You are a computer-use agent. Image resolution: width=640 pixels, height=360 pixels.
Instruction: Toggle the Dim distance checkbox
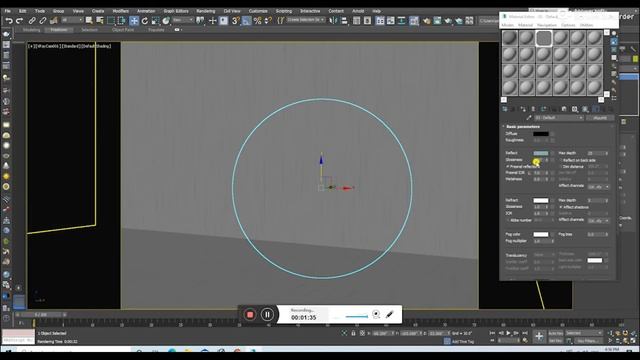click(x=561, y=167)
